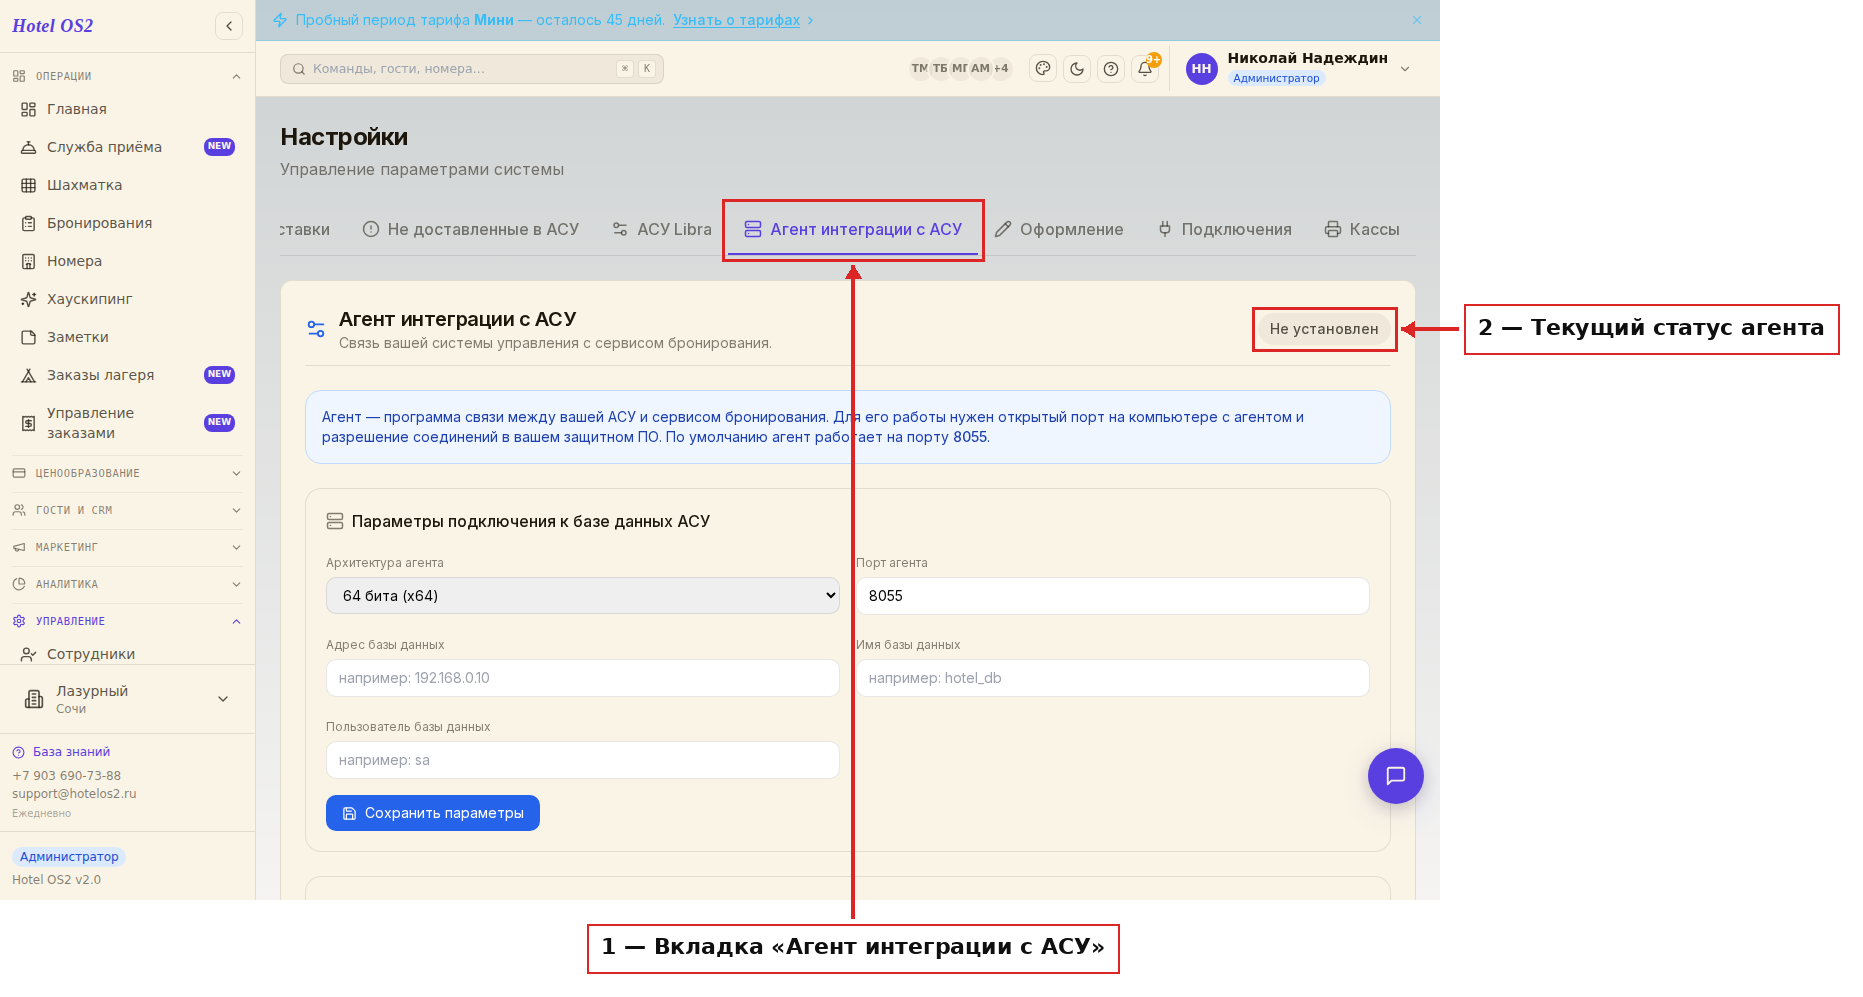The image size is (1863, 997).
Task: Select agent architecture 64 бита dropdown
Action: click(x=582, y=596)
